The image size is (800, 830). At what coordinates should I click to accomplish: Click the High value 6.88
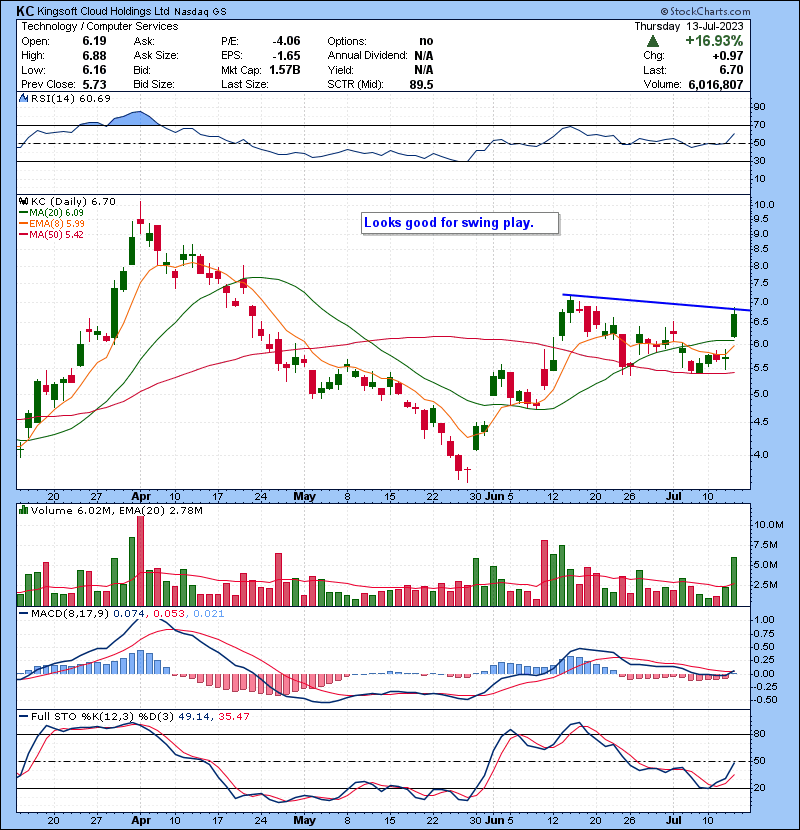click(94, 56)
